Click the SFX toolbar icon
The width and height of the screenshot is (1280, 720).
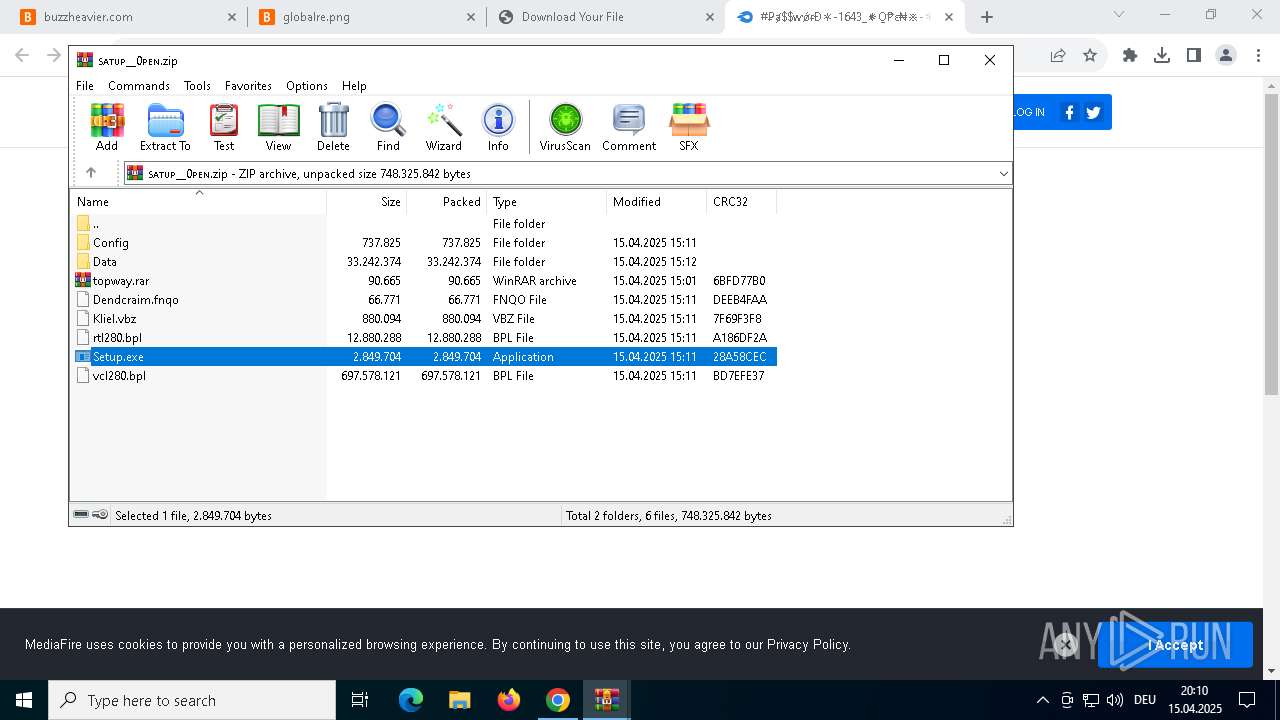[x=689, y=127]
